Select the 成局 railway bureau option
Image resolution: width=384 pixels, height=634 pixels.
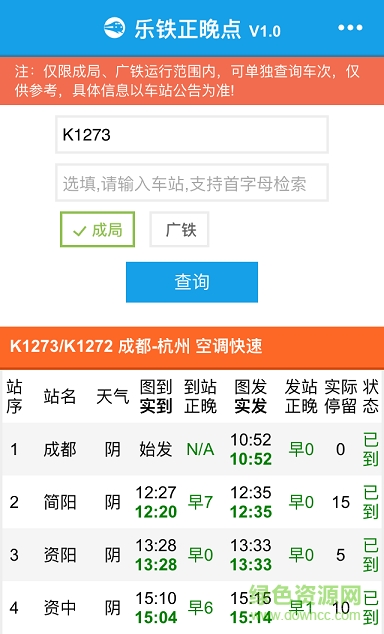(97, 229)
